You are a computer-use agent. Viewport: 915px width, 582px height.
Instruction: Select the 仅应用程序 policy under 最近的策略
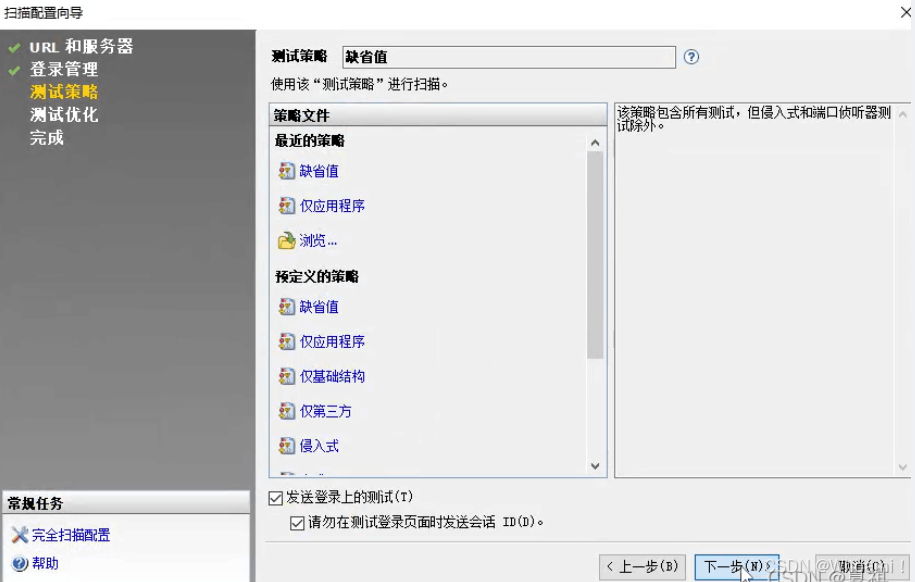(x=332, y=205)
